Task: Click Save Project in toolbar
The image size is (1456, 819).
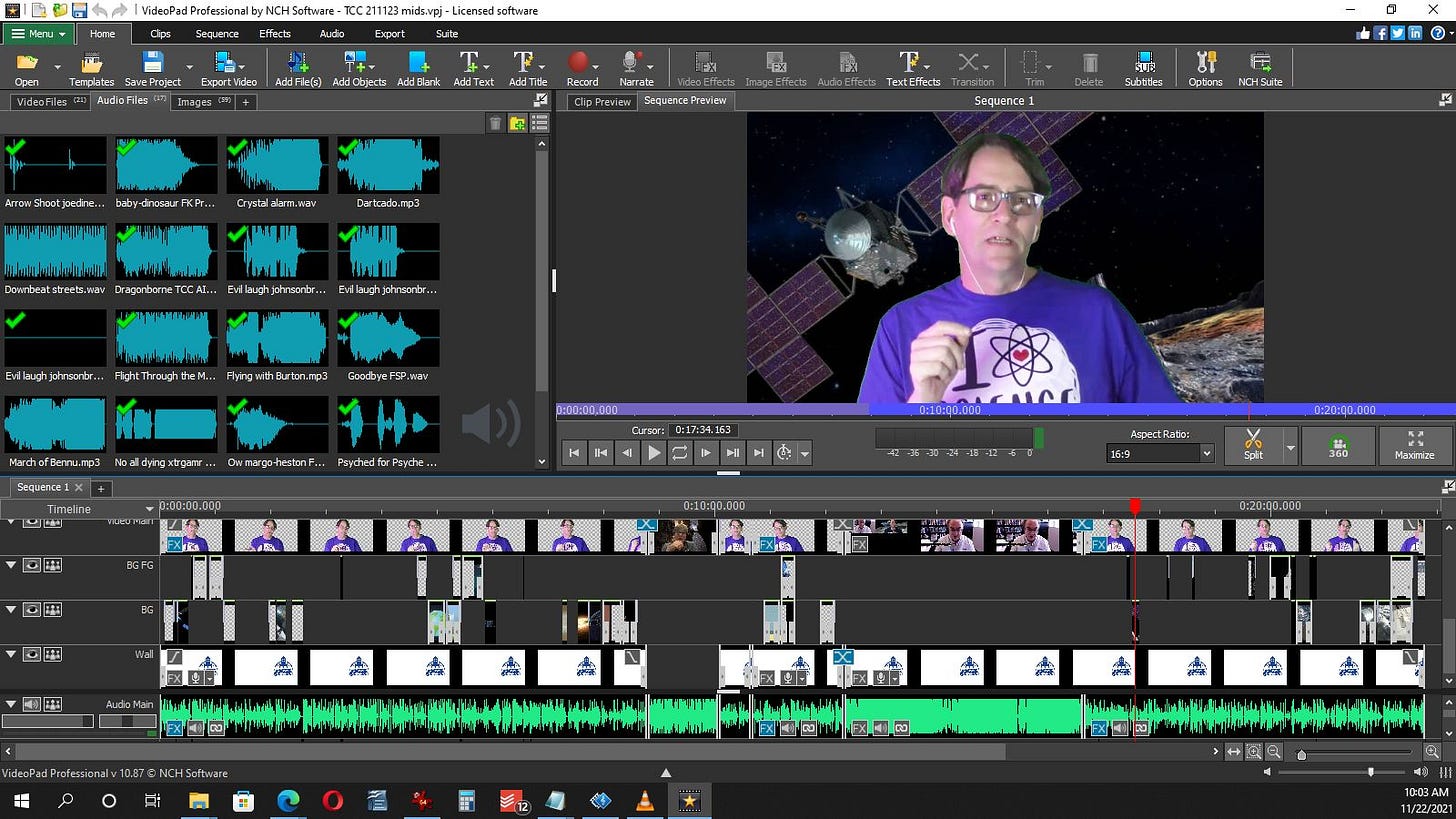Action: (152, 68)
